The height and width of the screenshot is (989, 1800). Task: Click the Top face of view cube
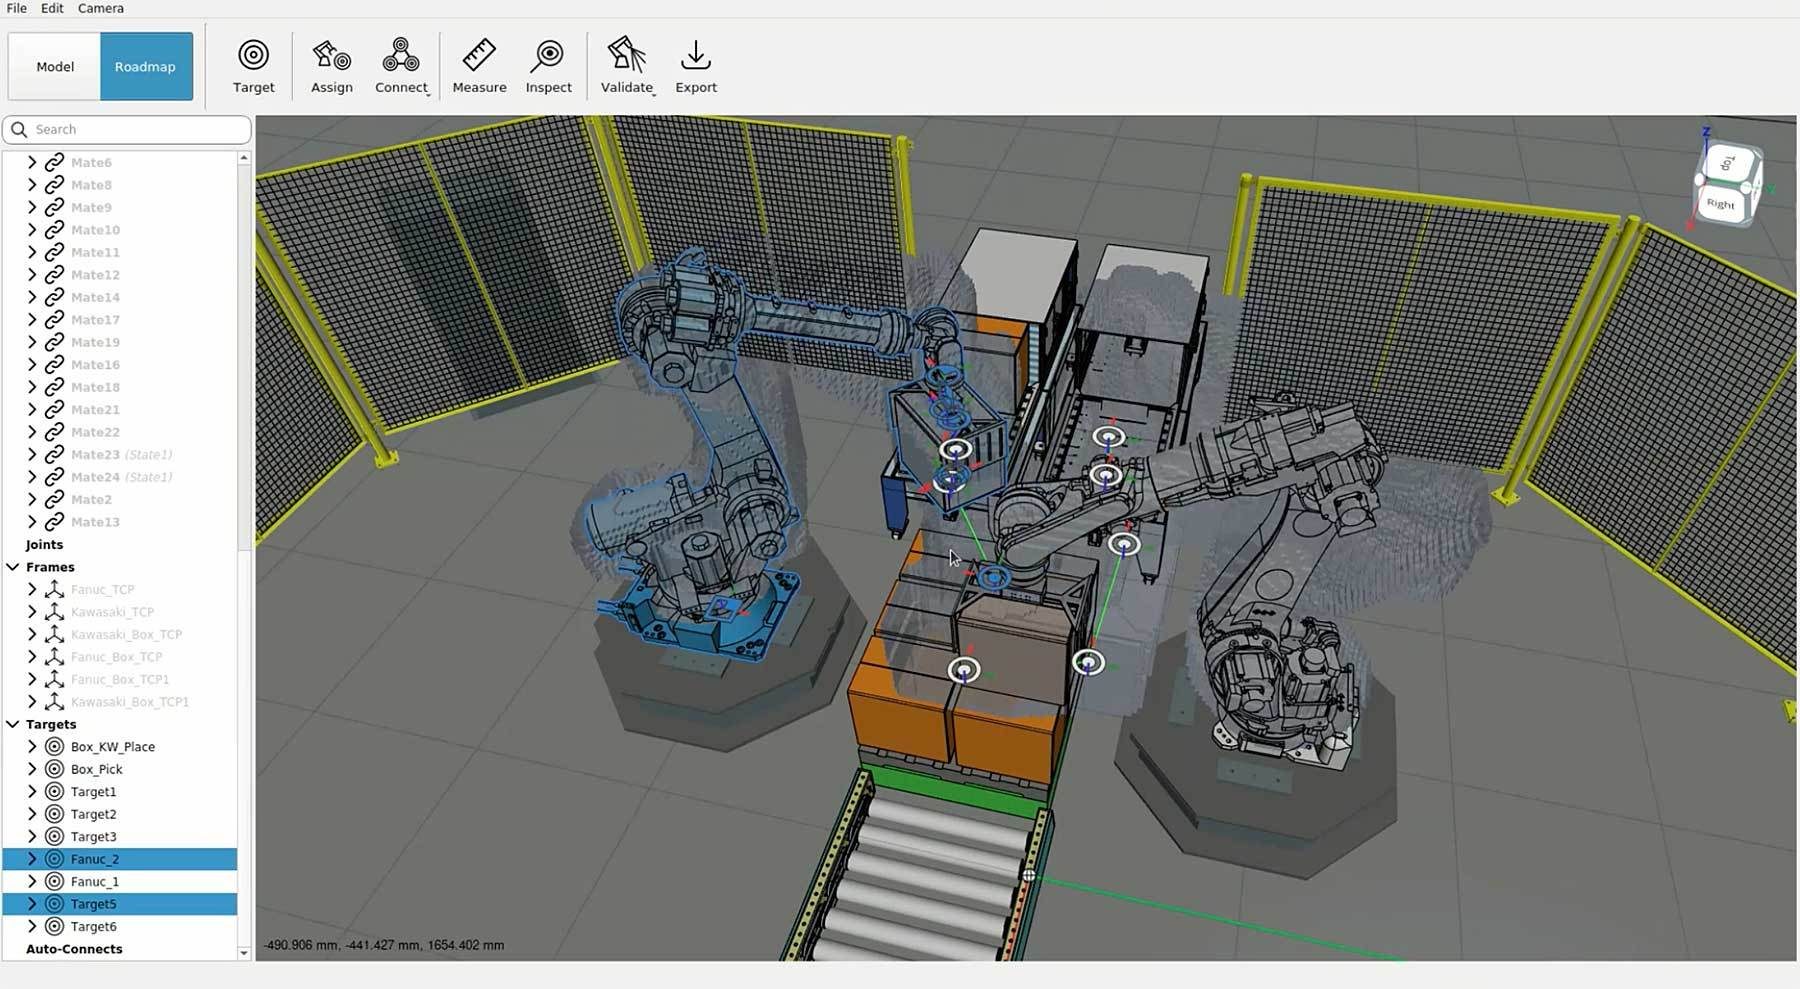pyautogui.click(x=1728, y=163)
